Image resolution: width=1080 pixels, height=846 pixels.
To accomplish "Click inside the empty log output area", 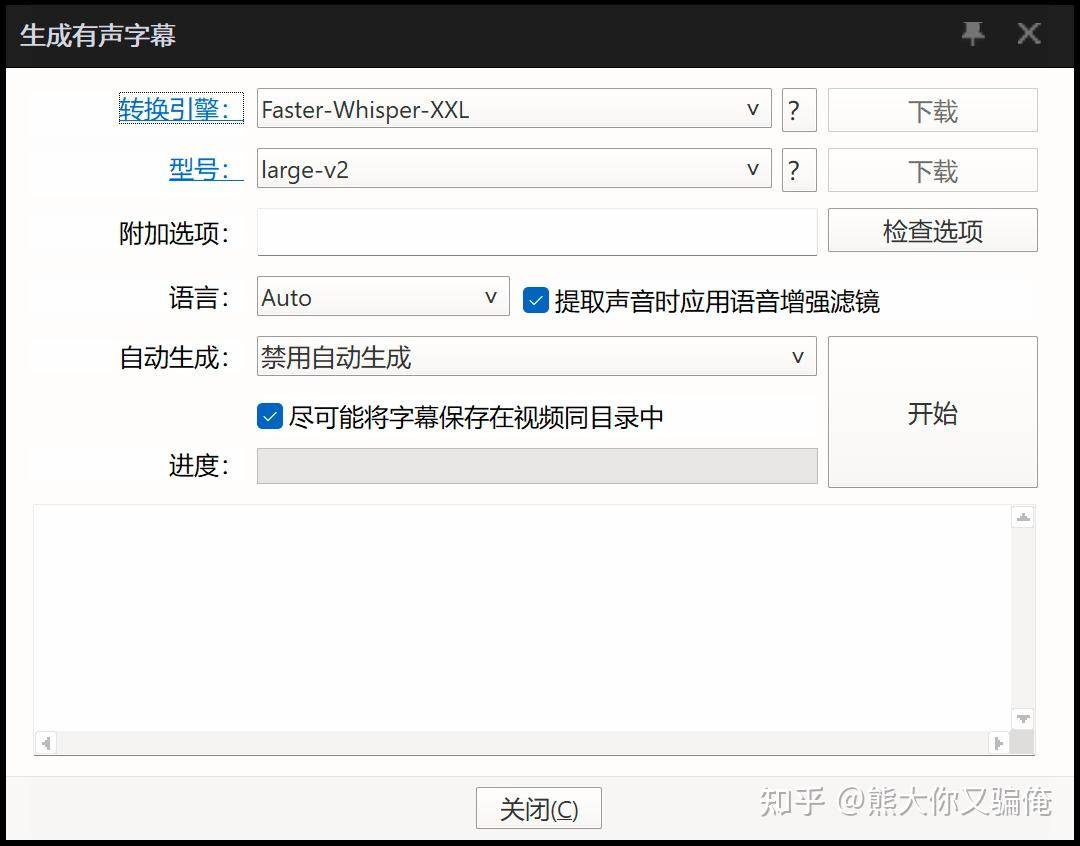I will click(x=522, y=618).
